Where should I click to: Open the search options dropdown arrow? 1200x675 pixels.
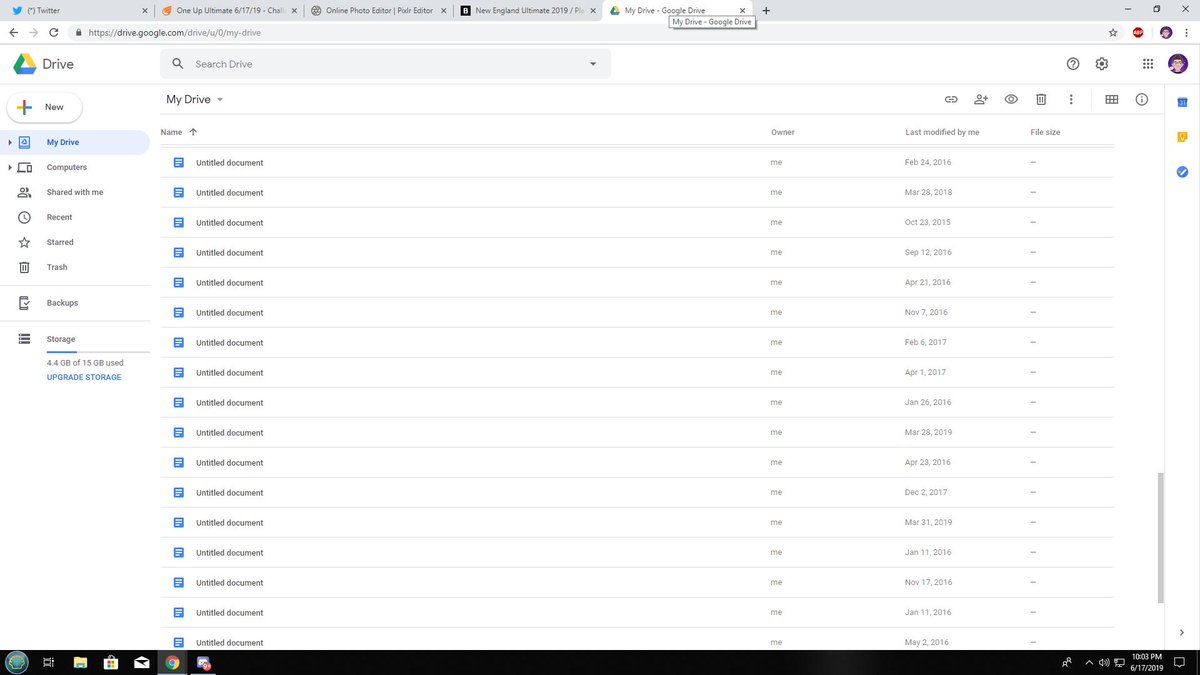593,64
